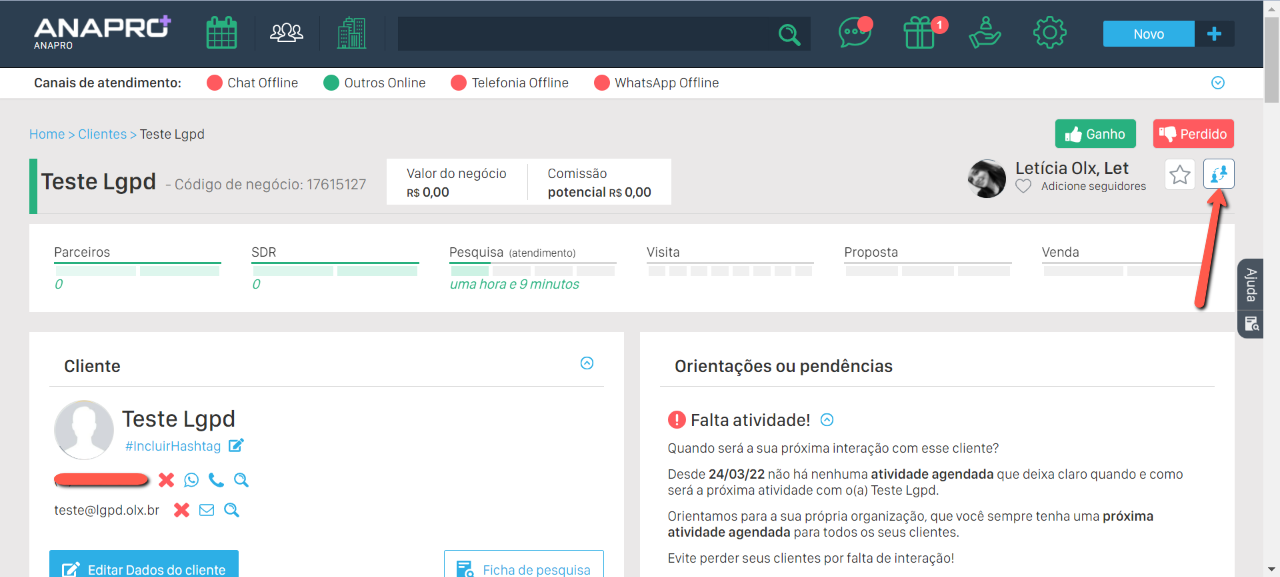Expand the service channels bar chevron
This screenshot has height=577, width=1280.
(1217, 83)
